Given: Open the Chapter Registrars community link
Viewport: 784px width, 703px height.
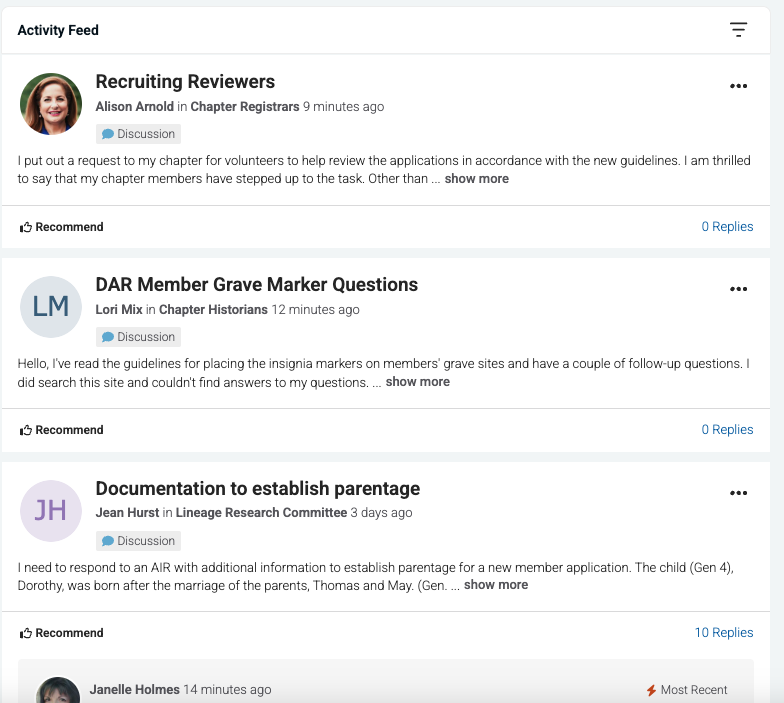Looking at the screenshot, I should [245, 106].
